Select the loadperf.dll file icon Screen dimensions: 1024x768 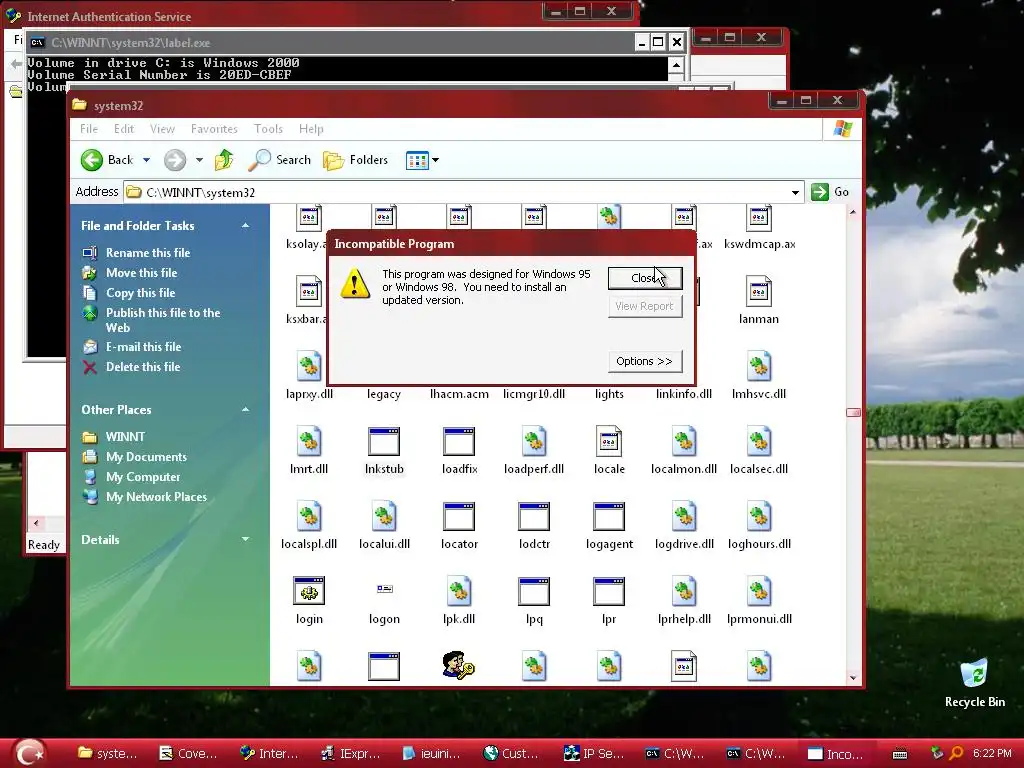(534, 441)
